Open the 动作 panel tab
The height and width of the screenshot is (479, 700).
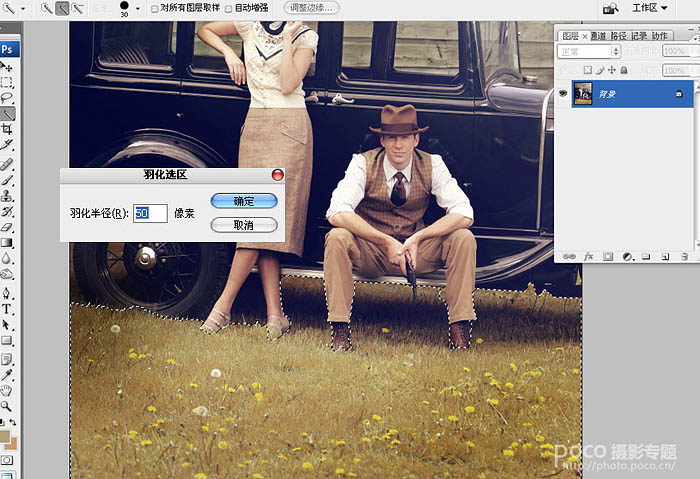660,36
